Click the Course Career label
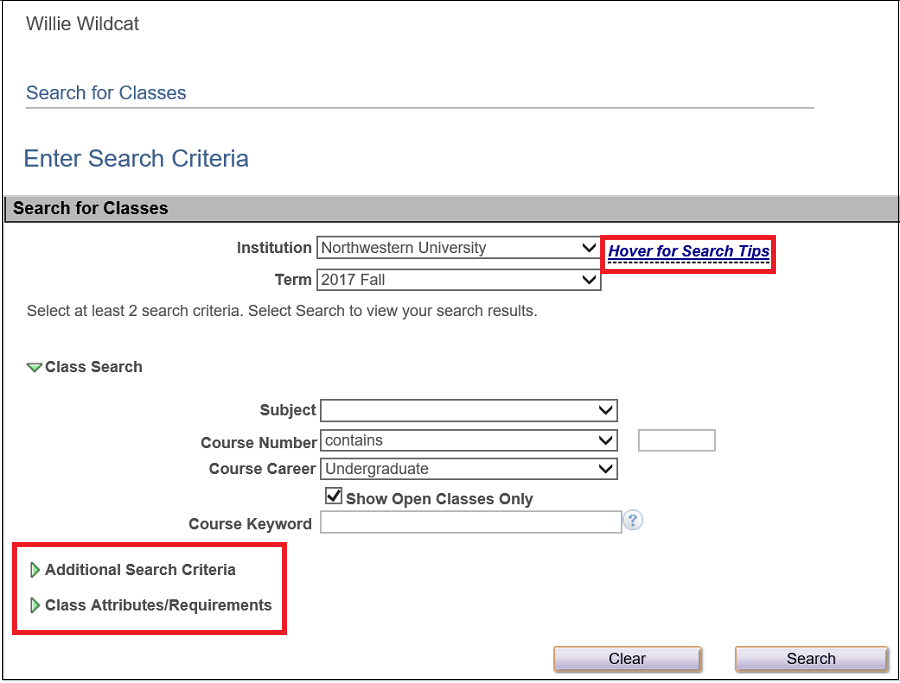This screenshot has width=900, height=683. coord(262,469)
